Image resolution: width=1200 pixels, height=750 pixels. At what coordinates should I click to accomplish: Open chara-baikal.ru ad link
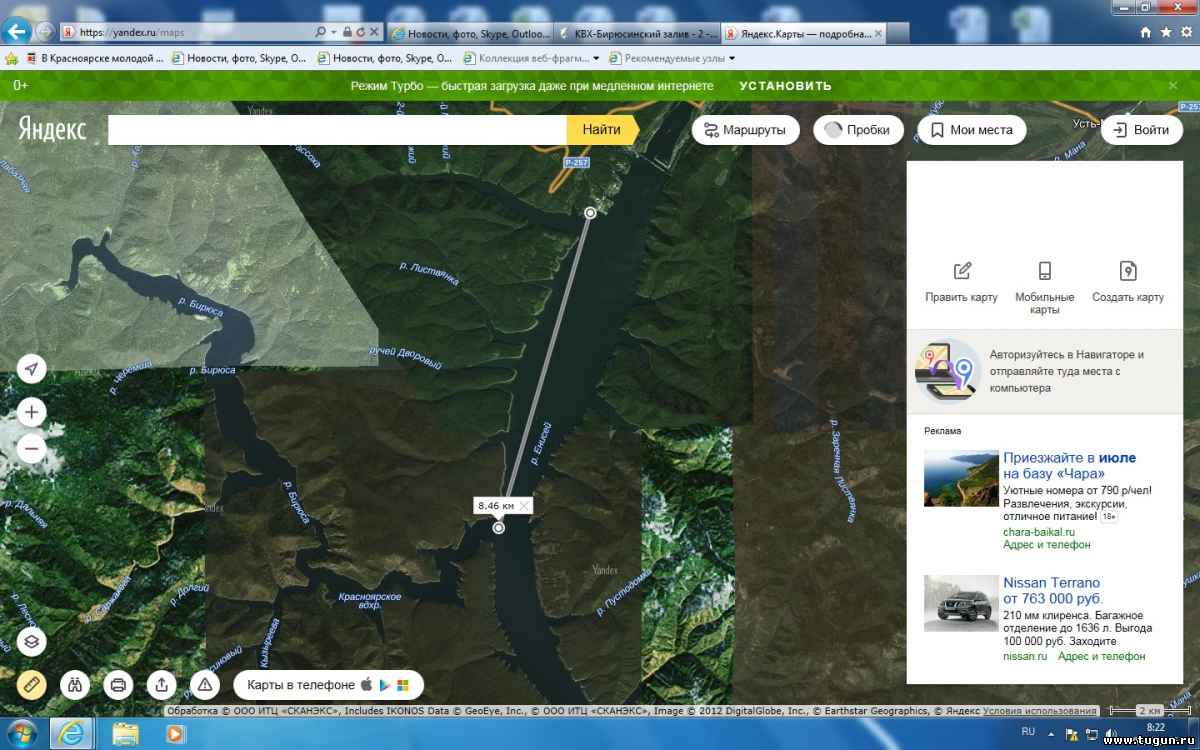pyautogui.click(x=1039, y=532)
